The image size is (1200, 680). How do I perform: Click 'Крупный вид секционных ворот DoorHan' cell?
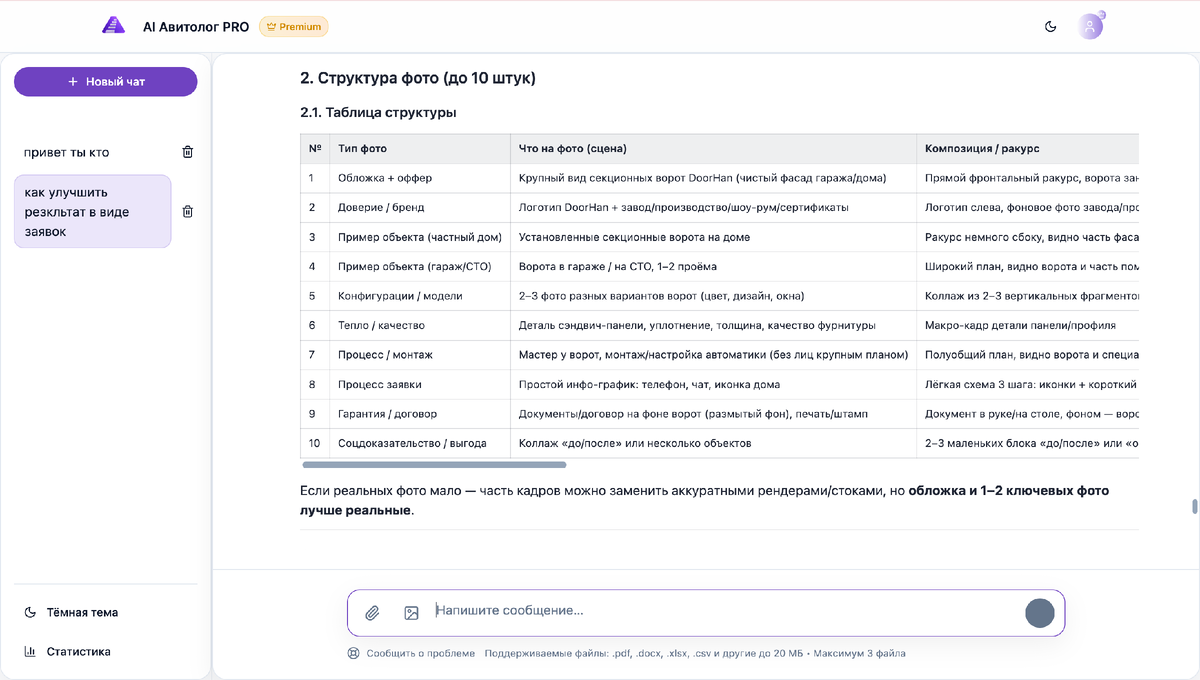click(714, 178)
